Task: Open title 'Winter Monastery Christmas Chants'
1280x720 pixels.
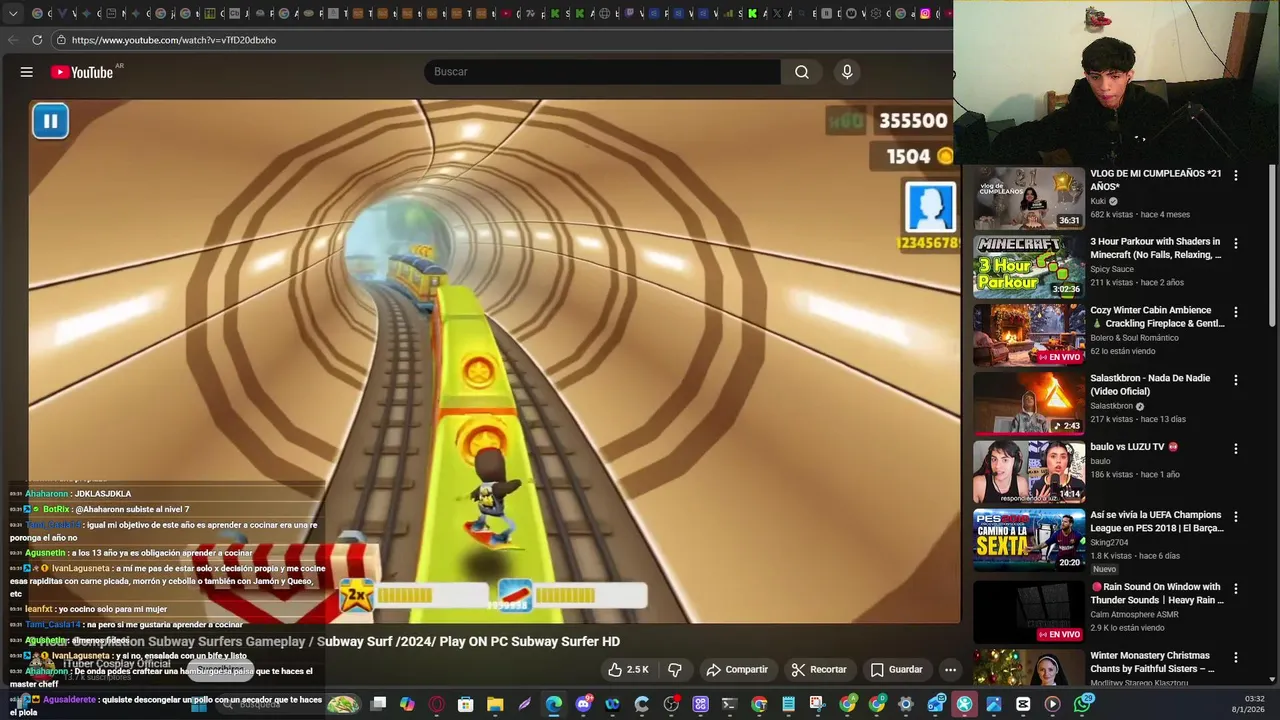Action: point(1152,662)
